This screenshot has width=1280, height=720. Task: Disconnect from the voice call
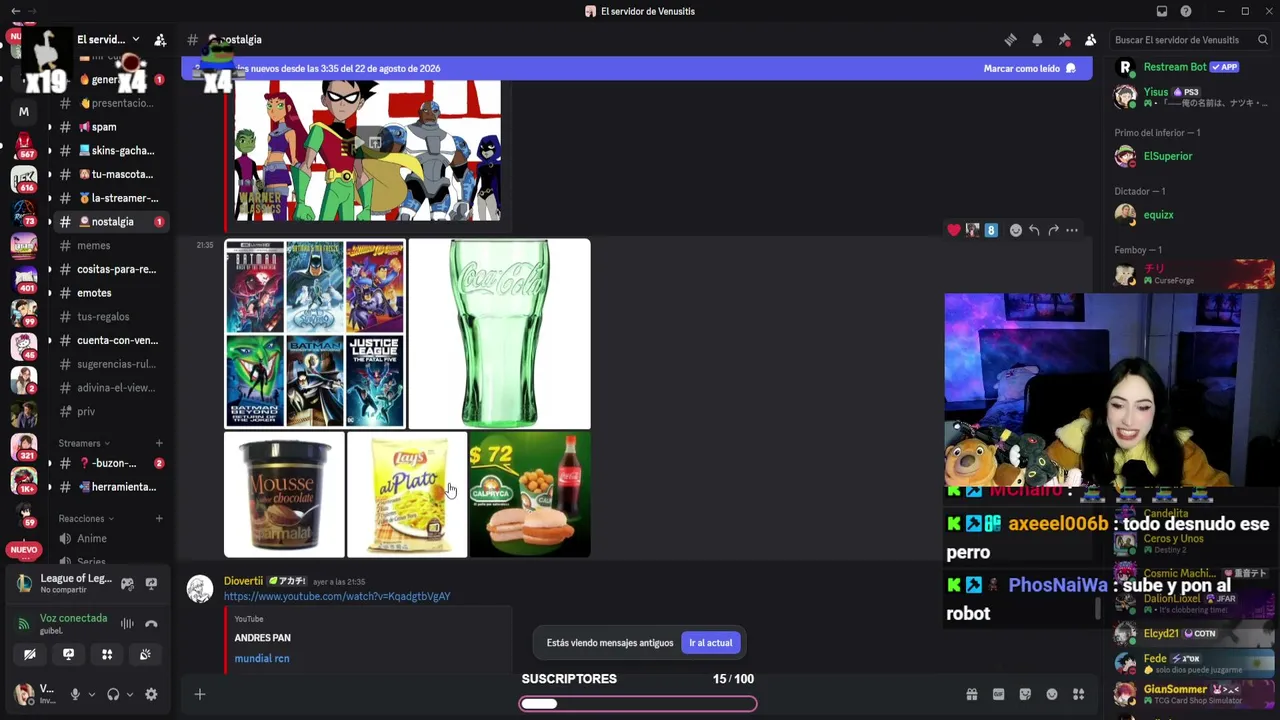[x=151, y=624]
